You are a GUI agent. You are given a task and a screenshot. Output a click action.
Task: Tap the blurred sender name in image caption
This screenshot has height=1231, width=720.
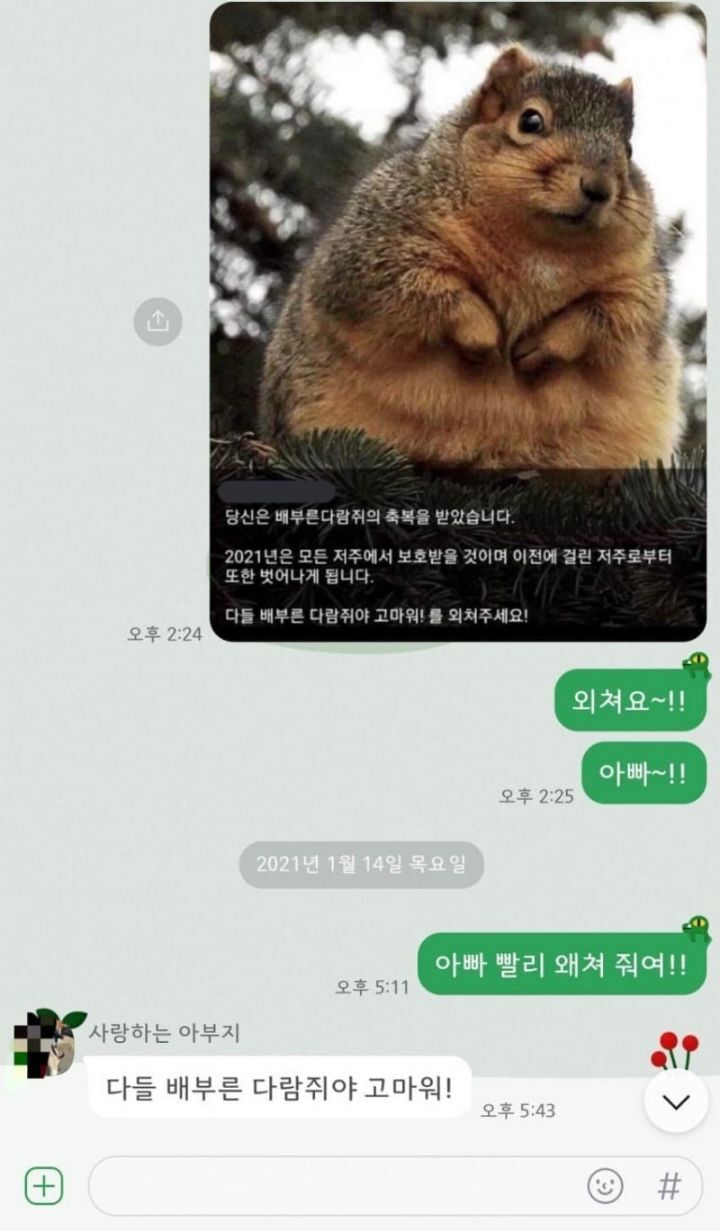(277, 492)
